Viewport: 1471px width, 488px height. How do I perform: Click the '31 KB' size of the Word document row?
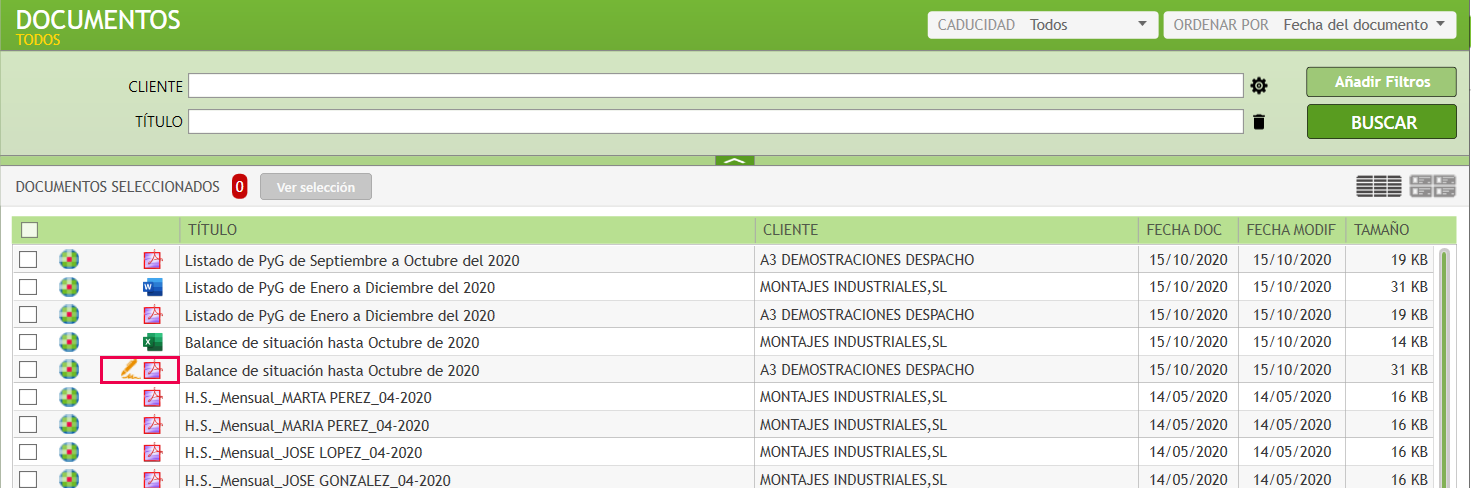click(1408, 288)
